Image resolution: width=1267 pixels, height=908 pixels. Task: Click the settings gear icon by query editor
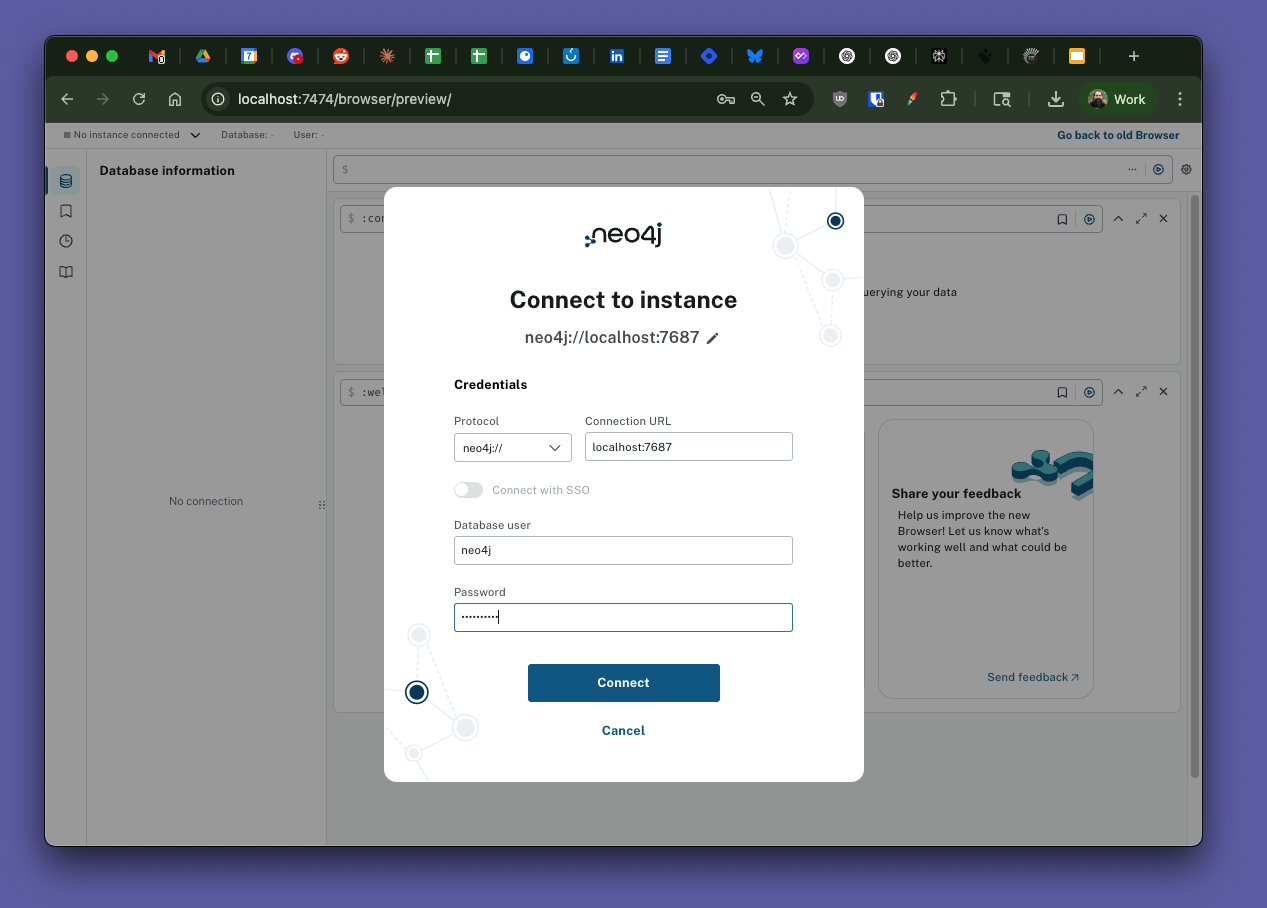[x=1186, y=170]
